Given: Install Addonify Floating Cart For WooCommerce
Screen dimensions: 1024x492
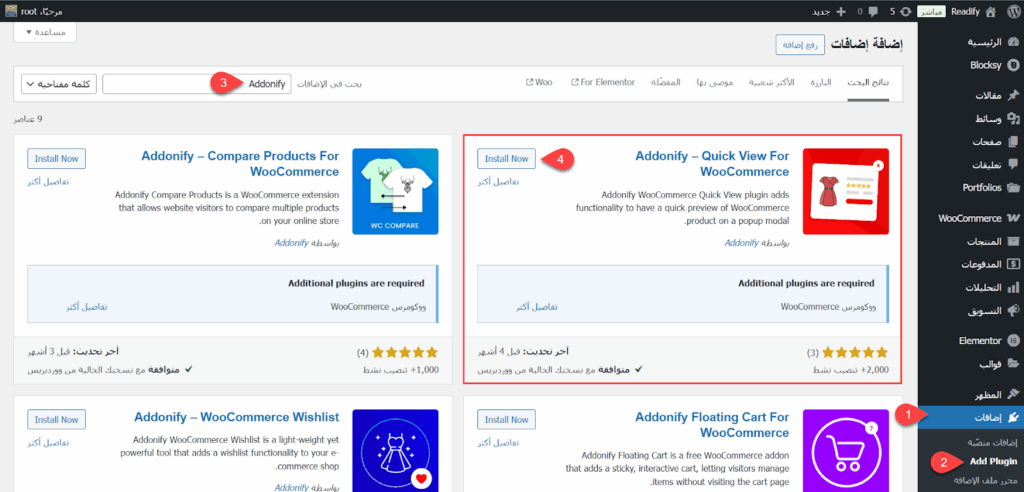Looking at the screenshot, I should 507,419.
